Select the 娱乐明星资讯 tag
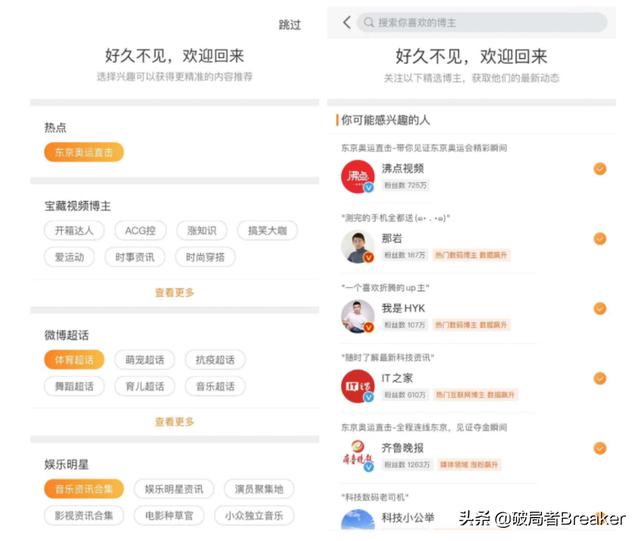Screen dimensions: 640x541 [174, 489]
